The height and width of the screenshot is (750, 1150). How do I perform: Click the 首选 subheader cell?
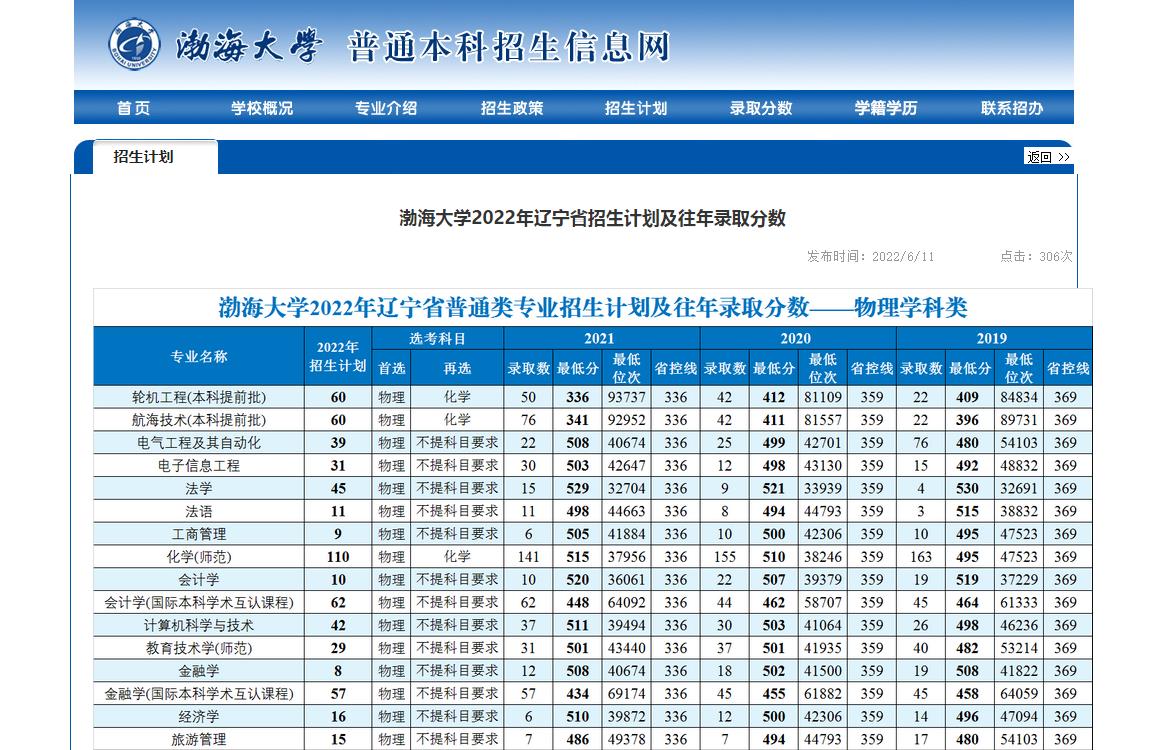392,368
